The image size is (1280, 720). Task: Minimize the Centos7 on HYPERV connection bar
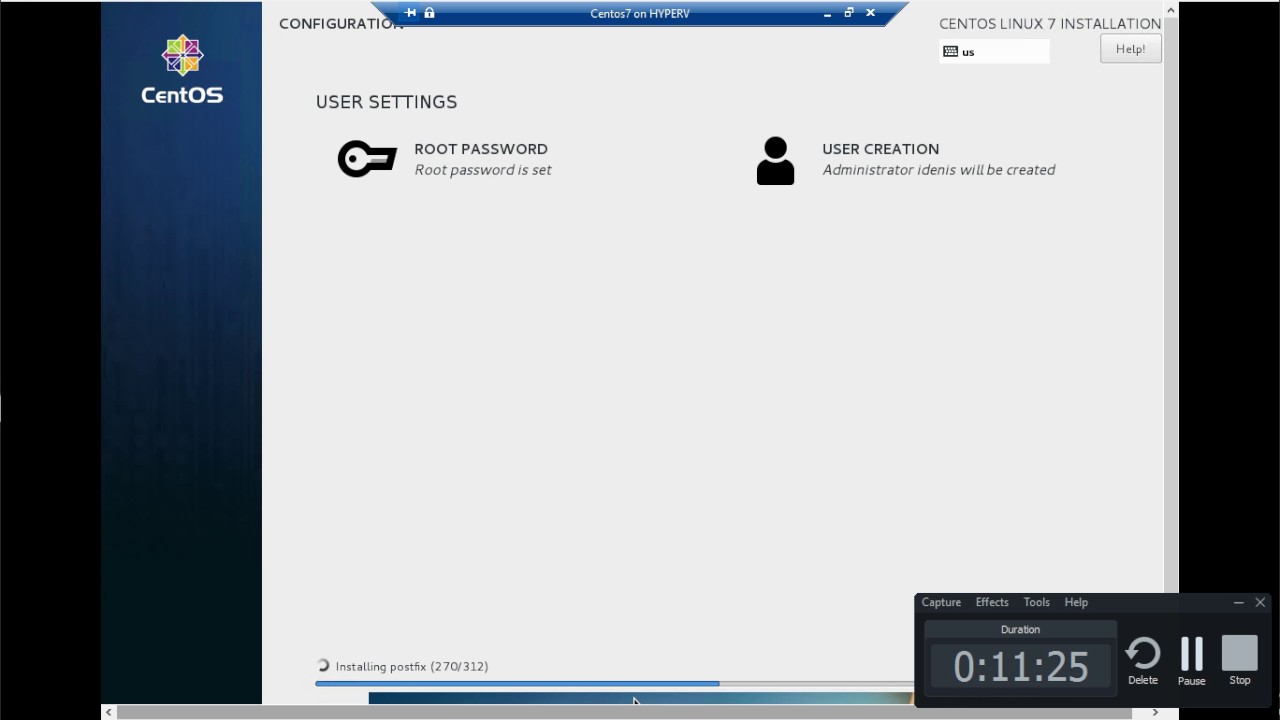(828, 14)
